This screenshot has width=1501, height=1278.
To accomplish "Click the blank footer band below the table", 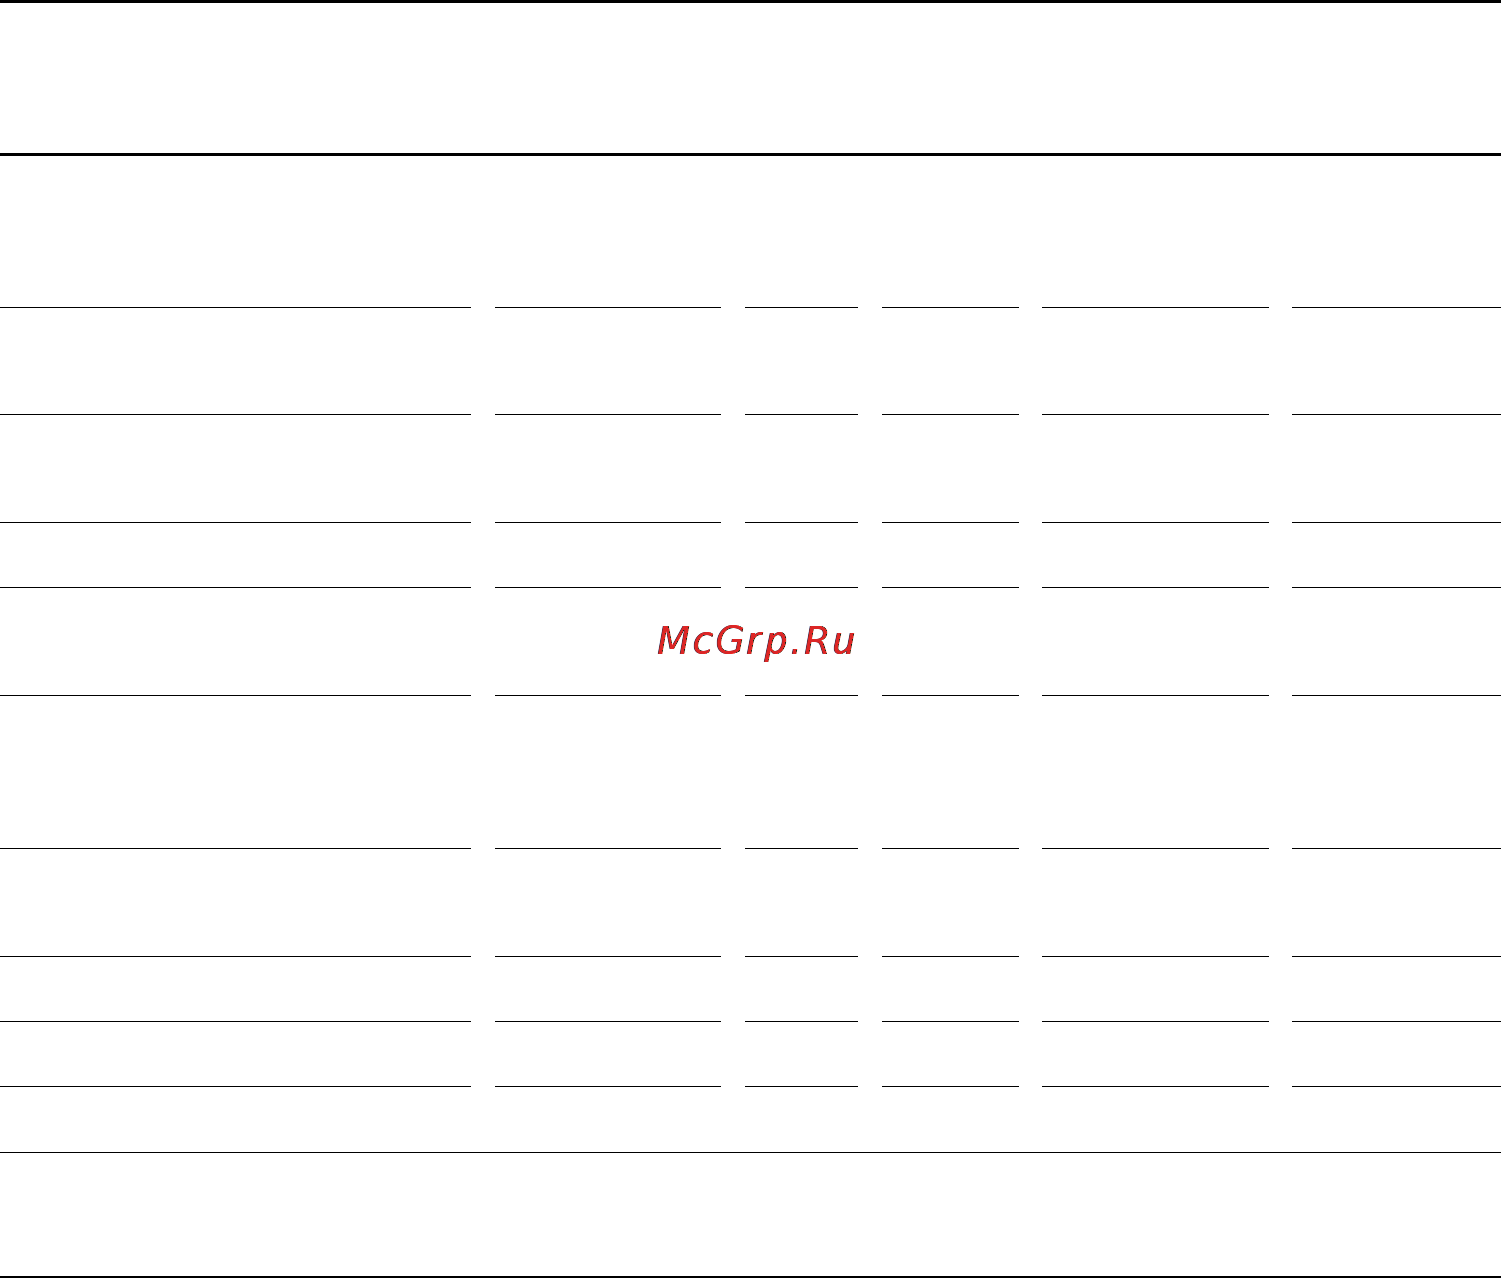I will tap(750, 1214).
